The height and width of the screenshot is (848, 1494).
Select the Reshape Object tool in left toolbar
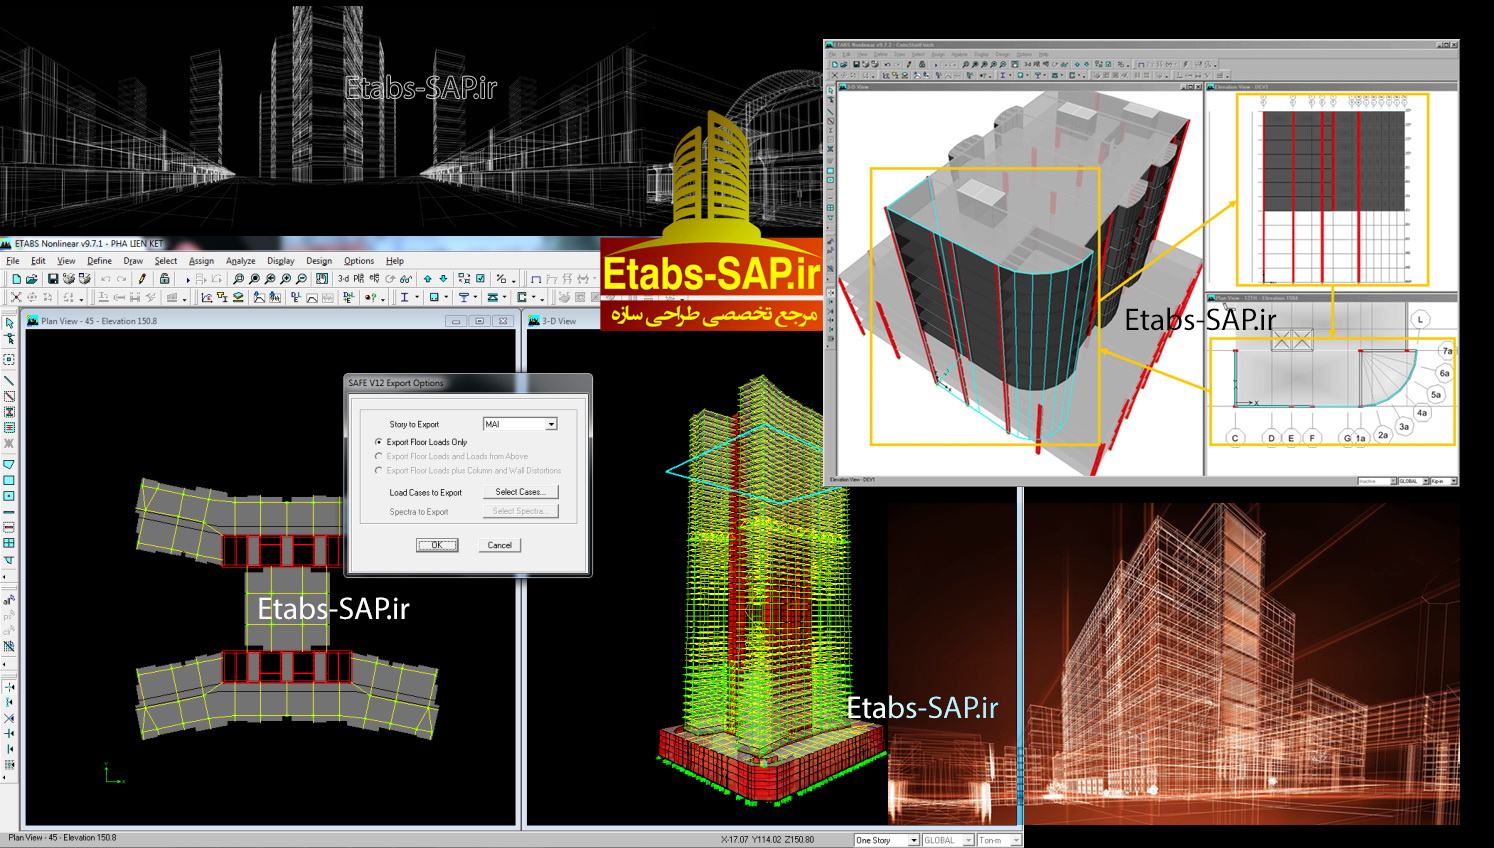9,338
